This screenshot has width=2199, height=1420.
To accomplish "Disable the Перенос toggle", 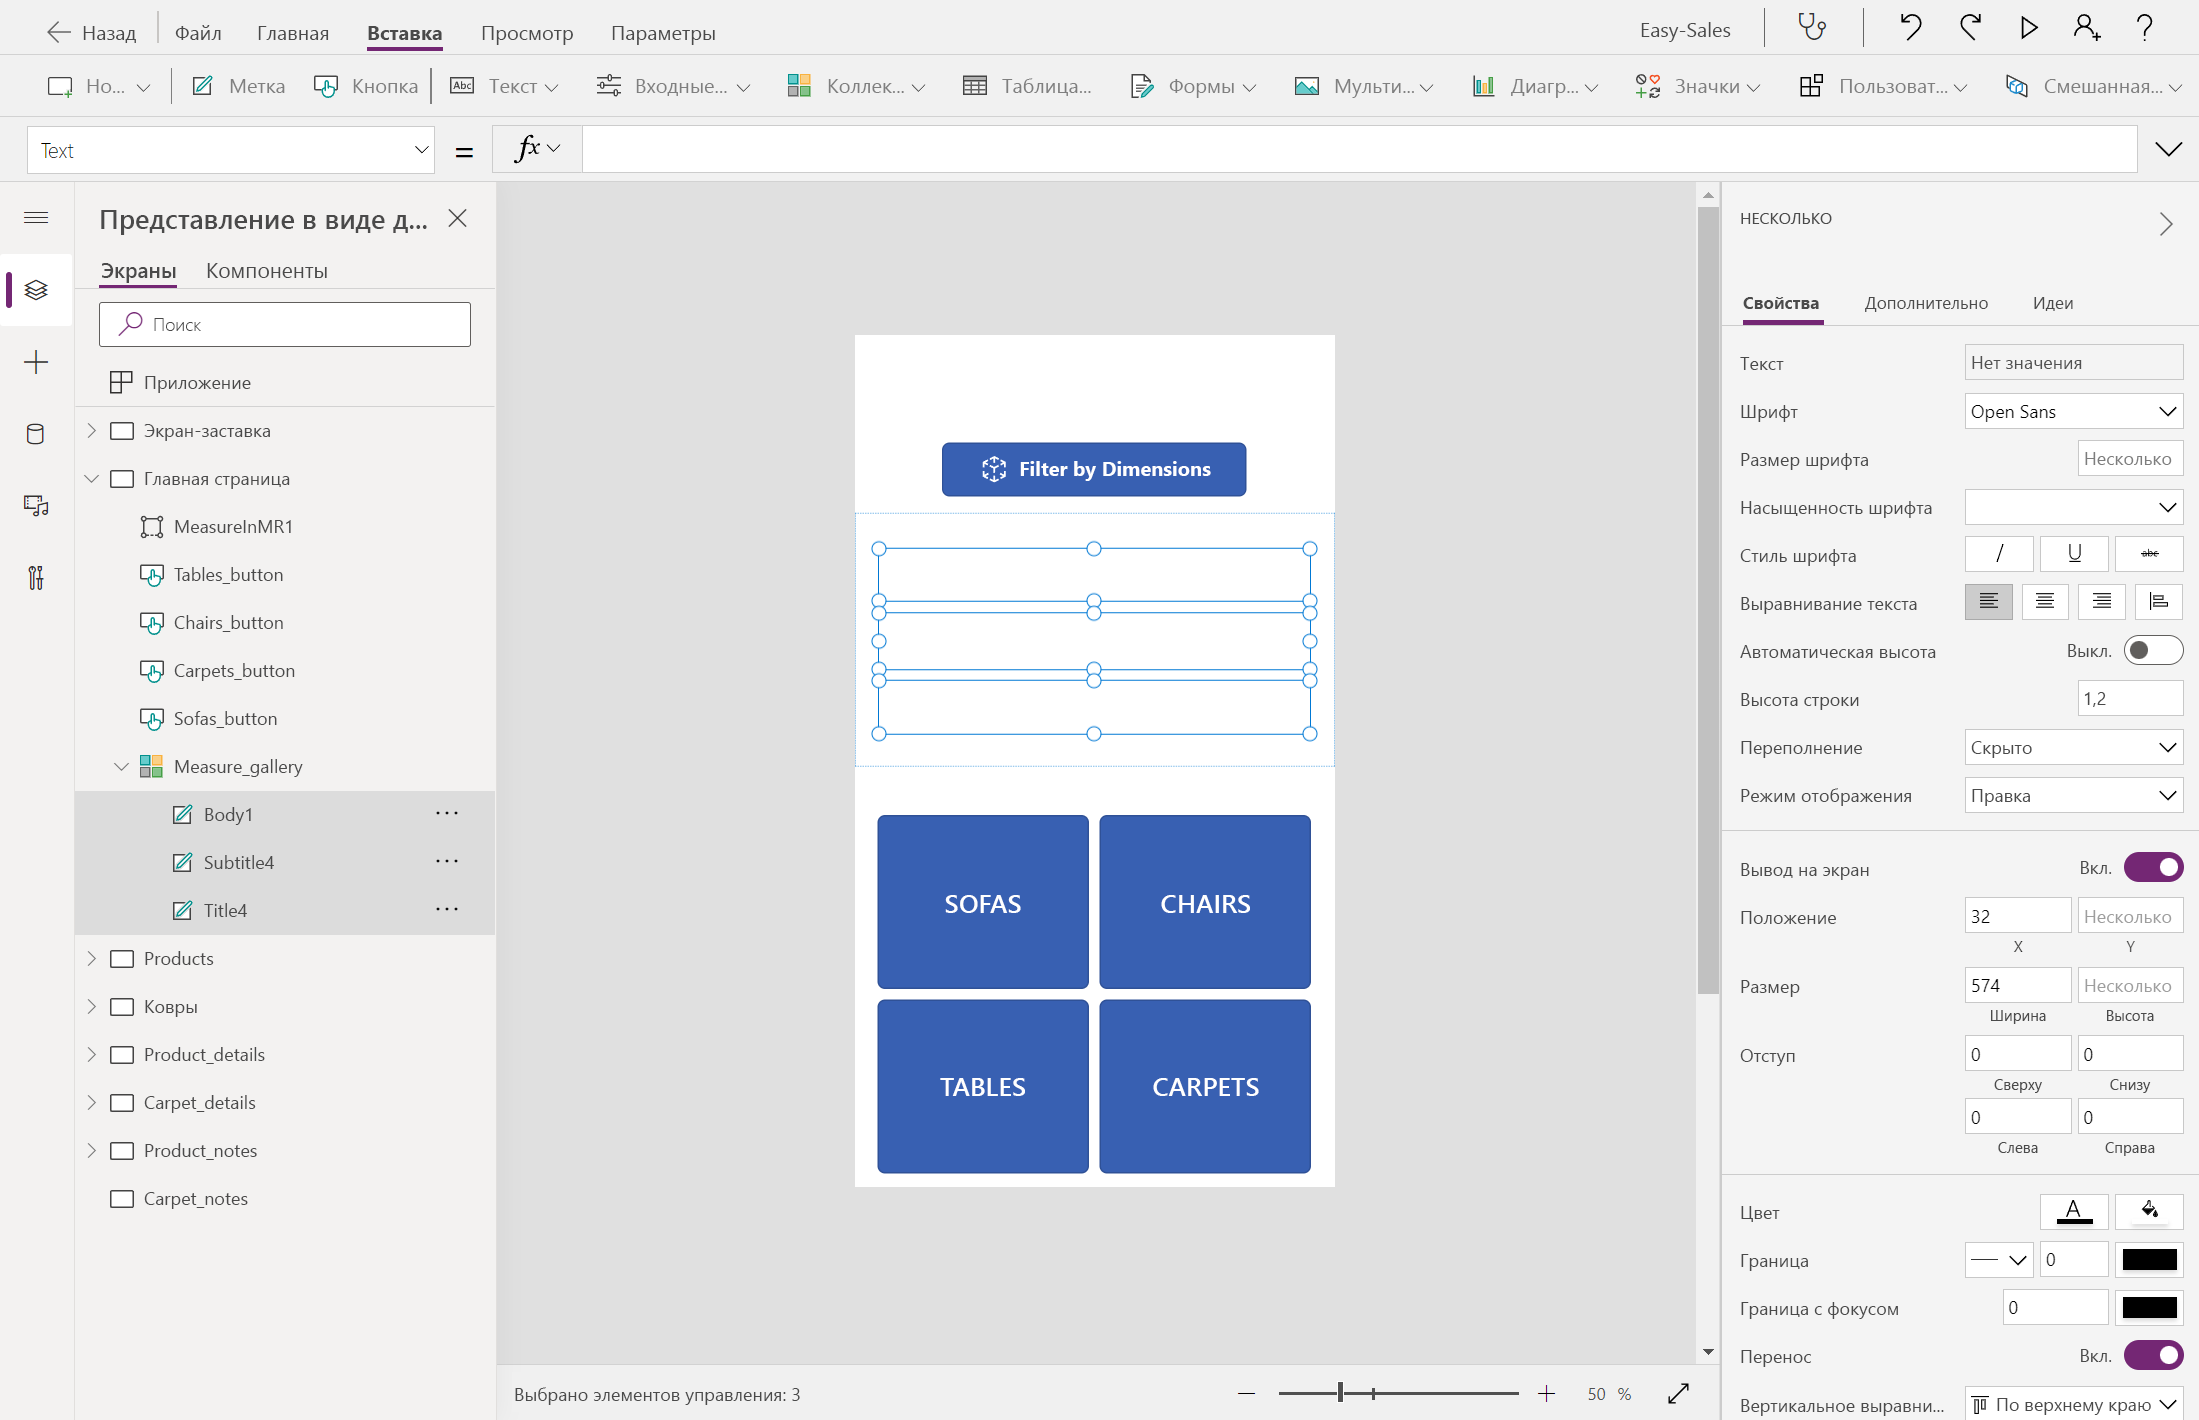I will pyautogui.click(x=2153, y=1356).
